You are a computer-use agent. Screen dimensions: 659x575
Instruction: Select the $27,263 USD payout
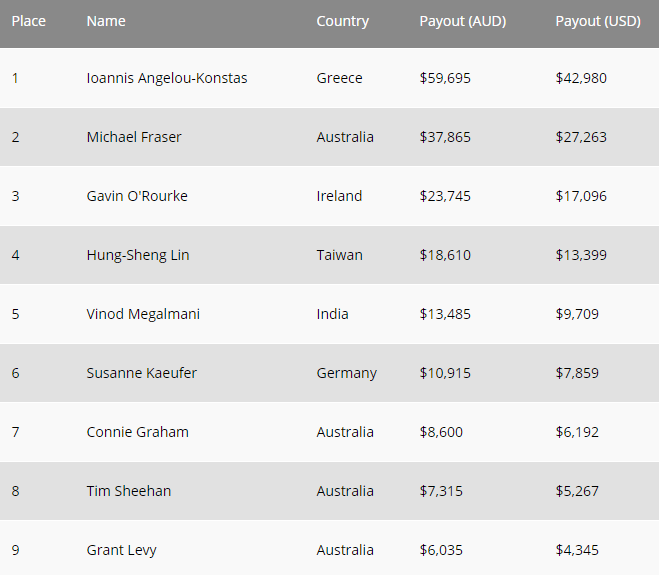pyautogui.click(x=581, y=137)
